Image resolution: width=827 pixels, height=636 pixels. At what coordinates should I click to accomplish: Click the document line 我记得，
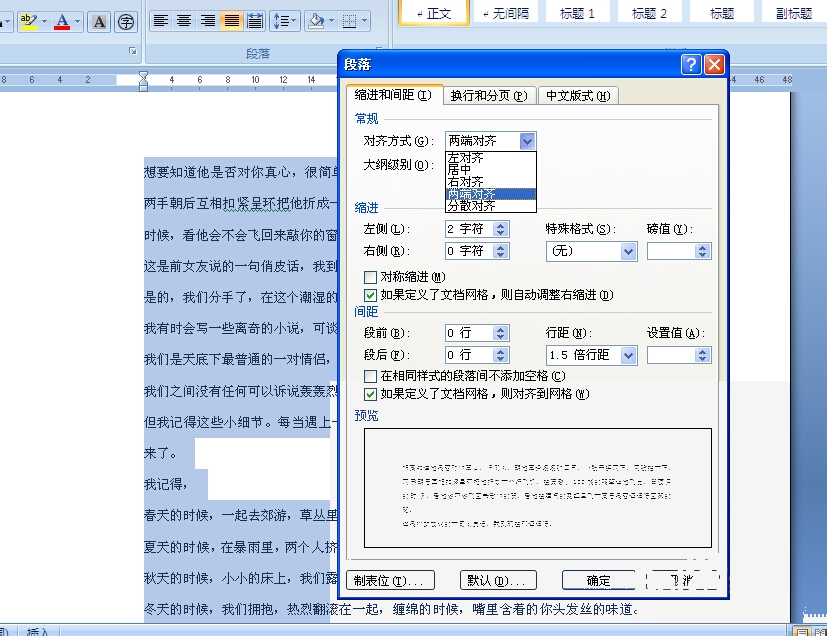(x=166, y=484)
